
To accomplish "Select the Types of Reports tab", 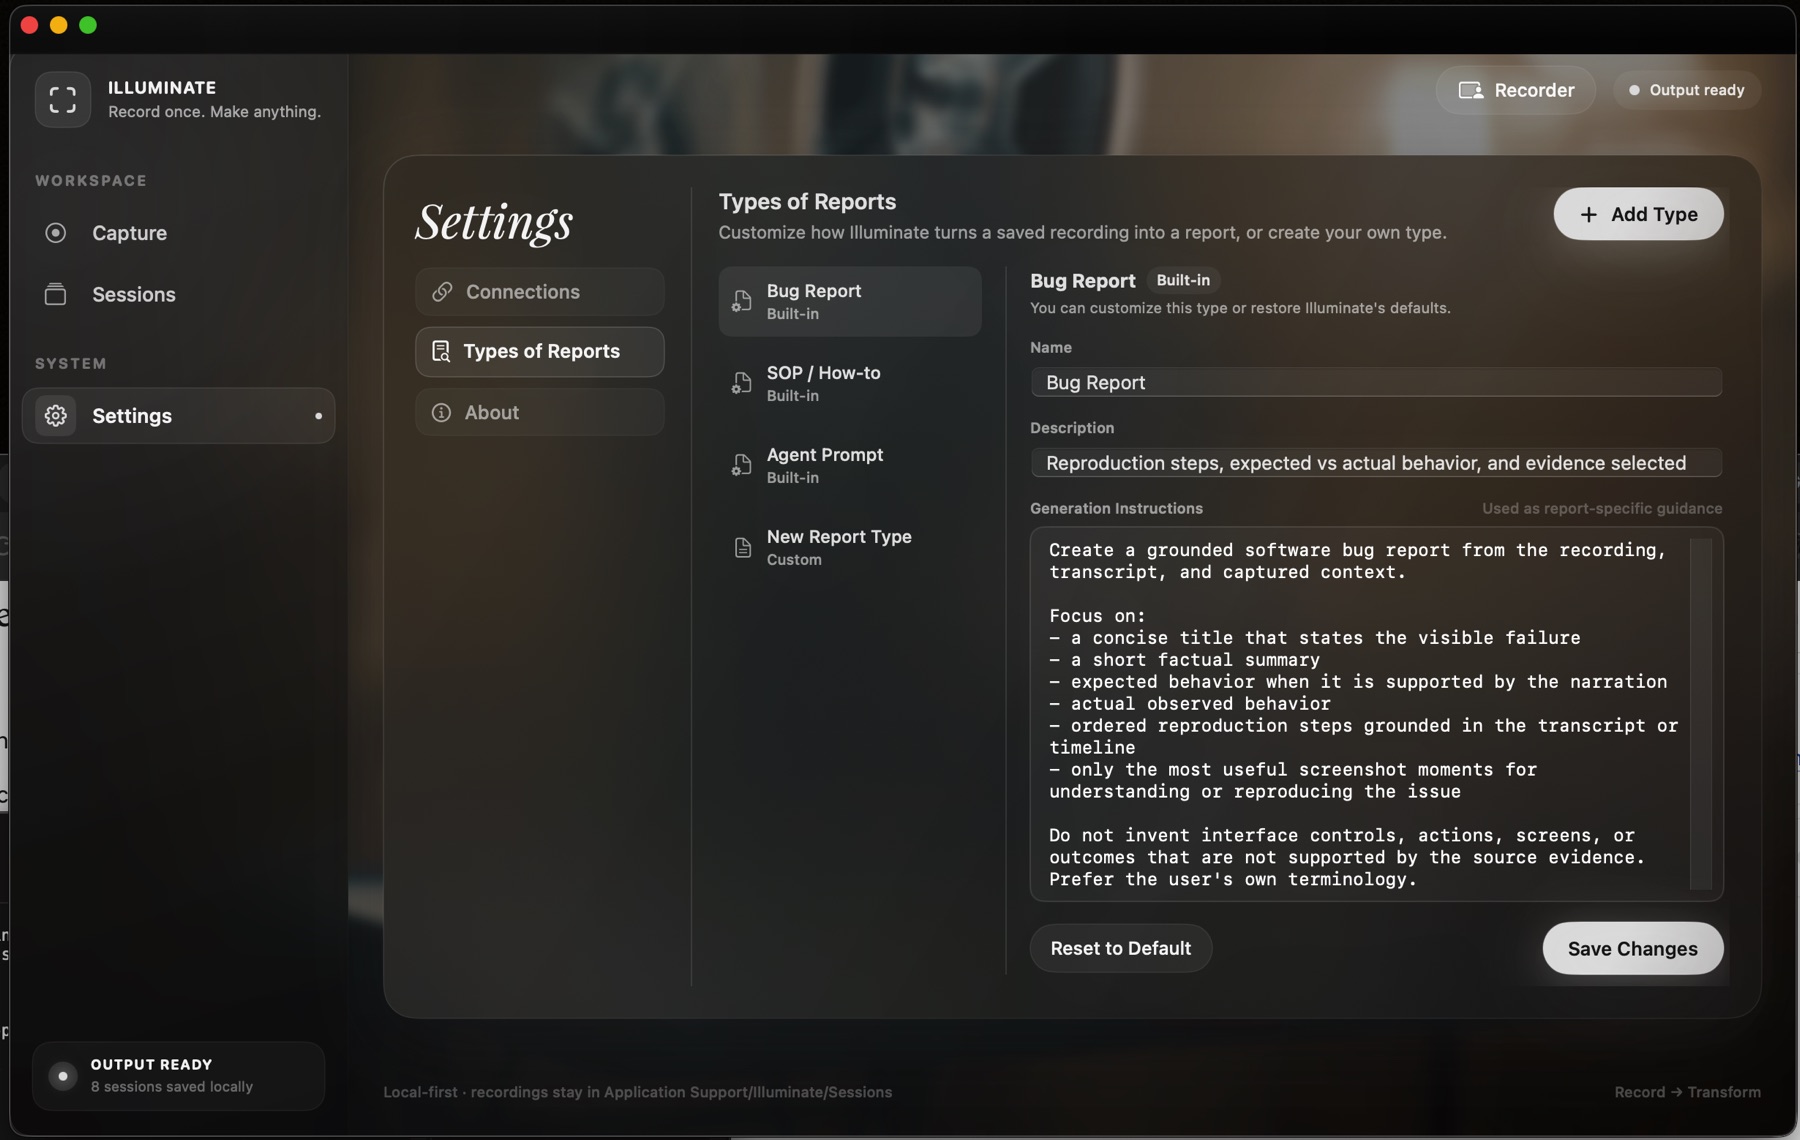I will pyautogui.click(x=540, y=351).
